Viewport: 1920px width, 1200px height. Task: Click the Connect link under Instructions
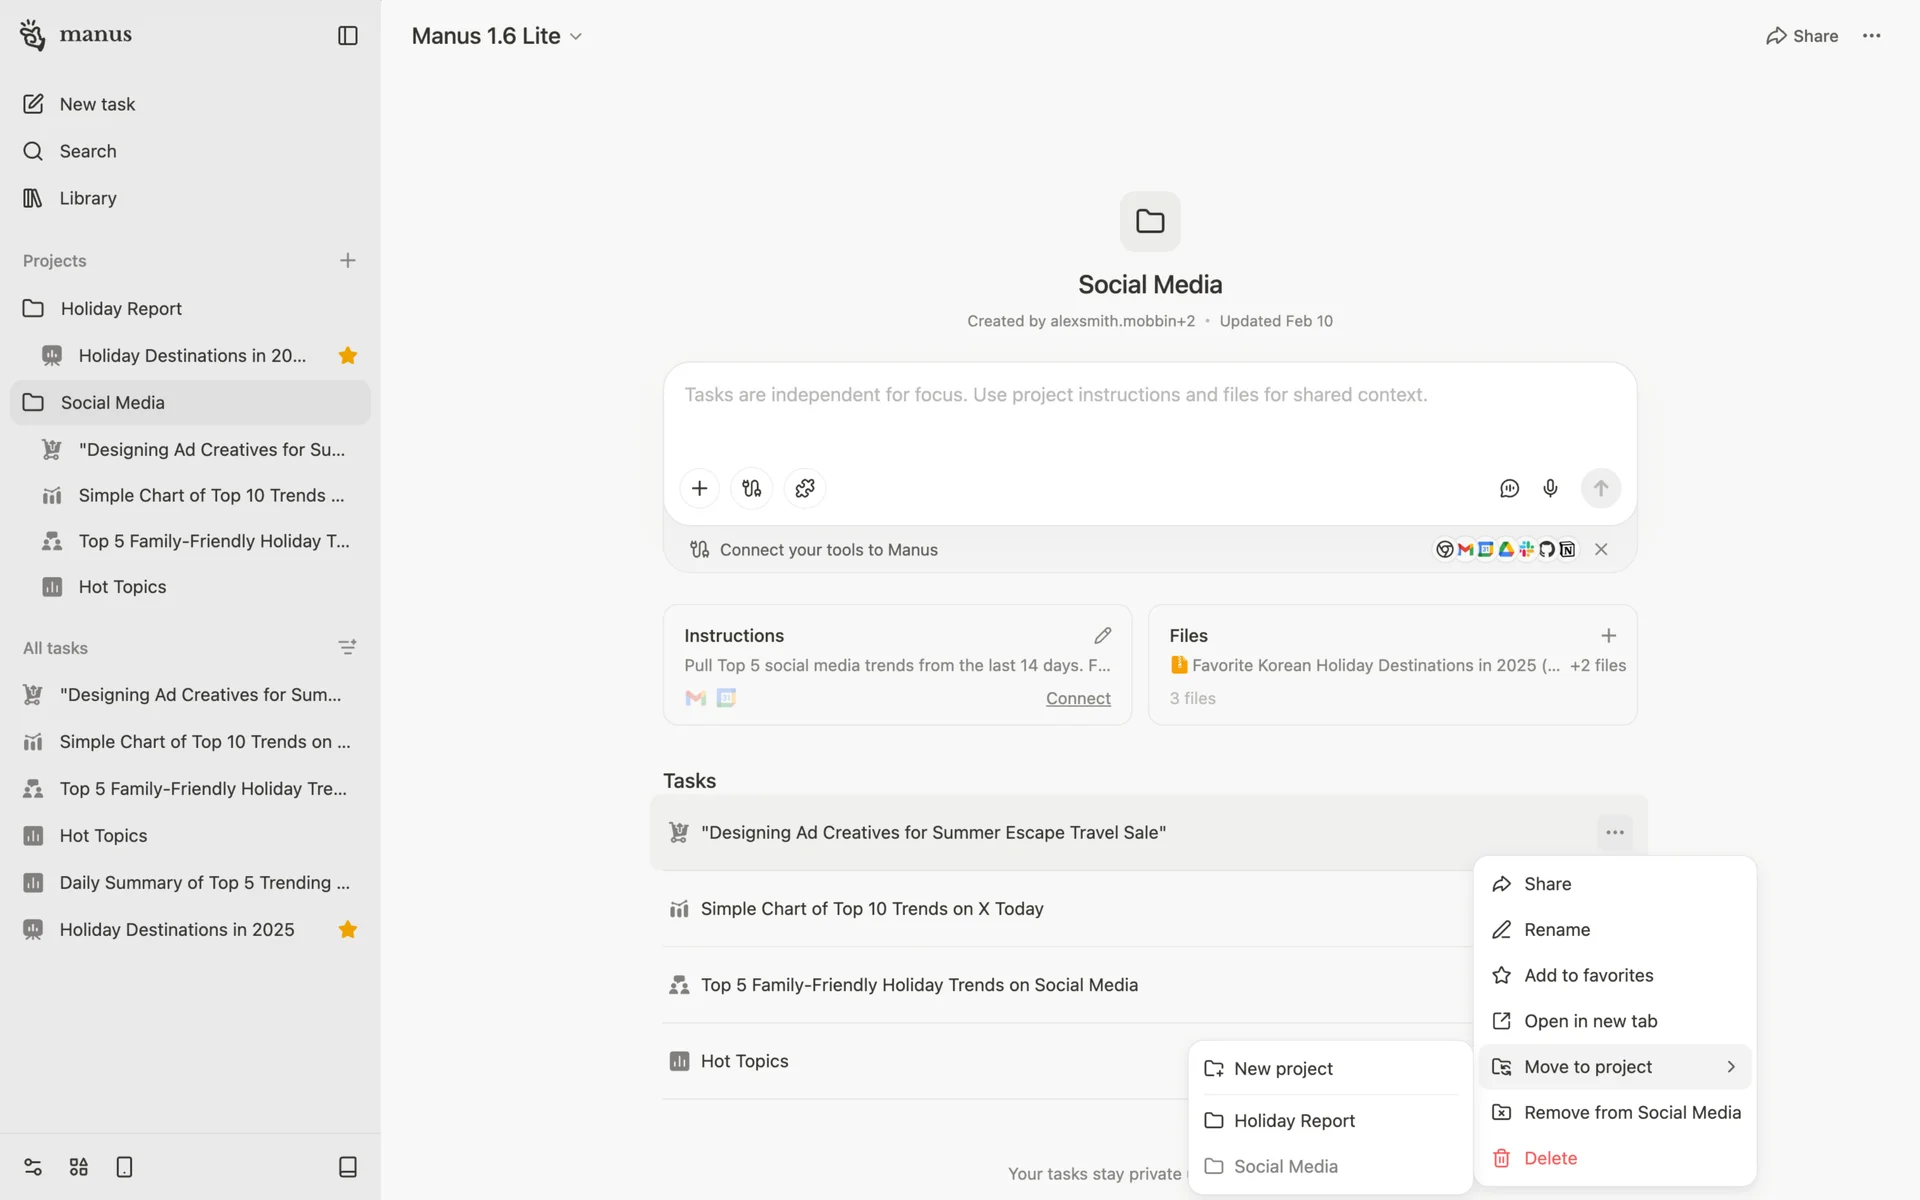pyautogui.click(x=1077, y=699)
